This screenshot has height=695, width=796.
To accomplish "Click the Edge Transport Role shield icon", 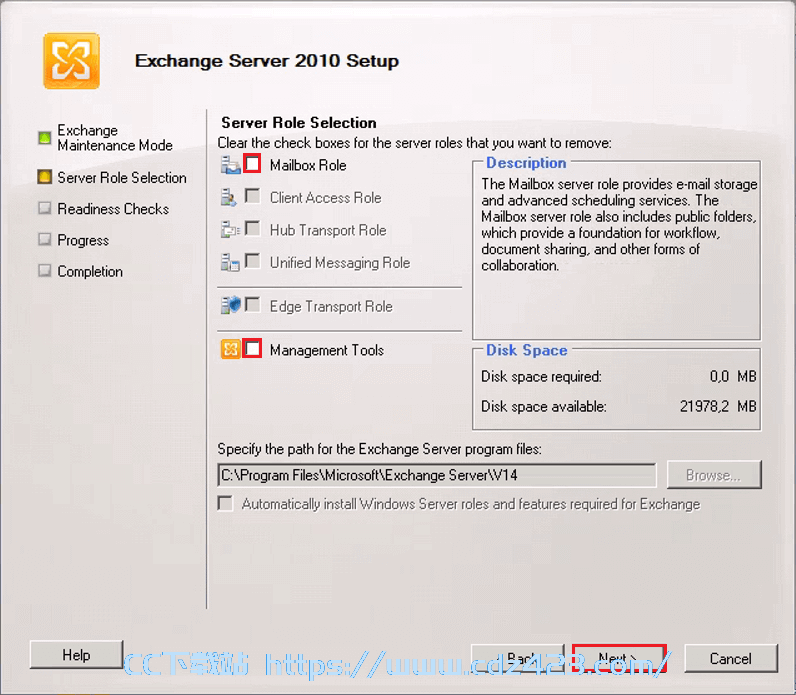I will tap(230, 306).
